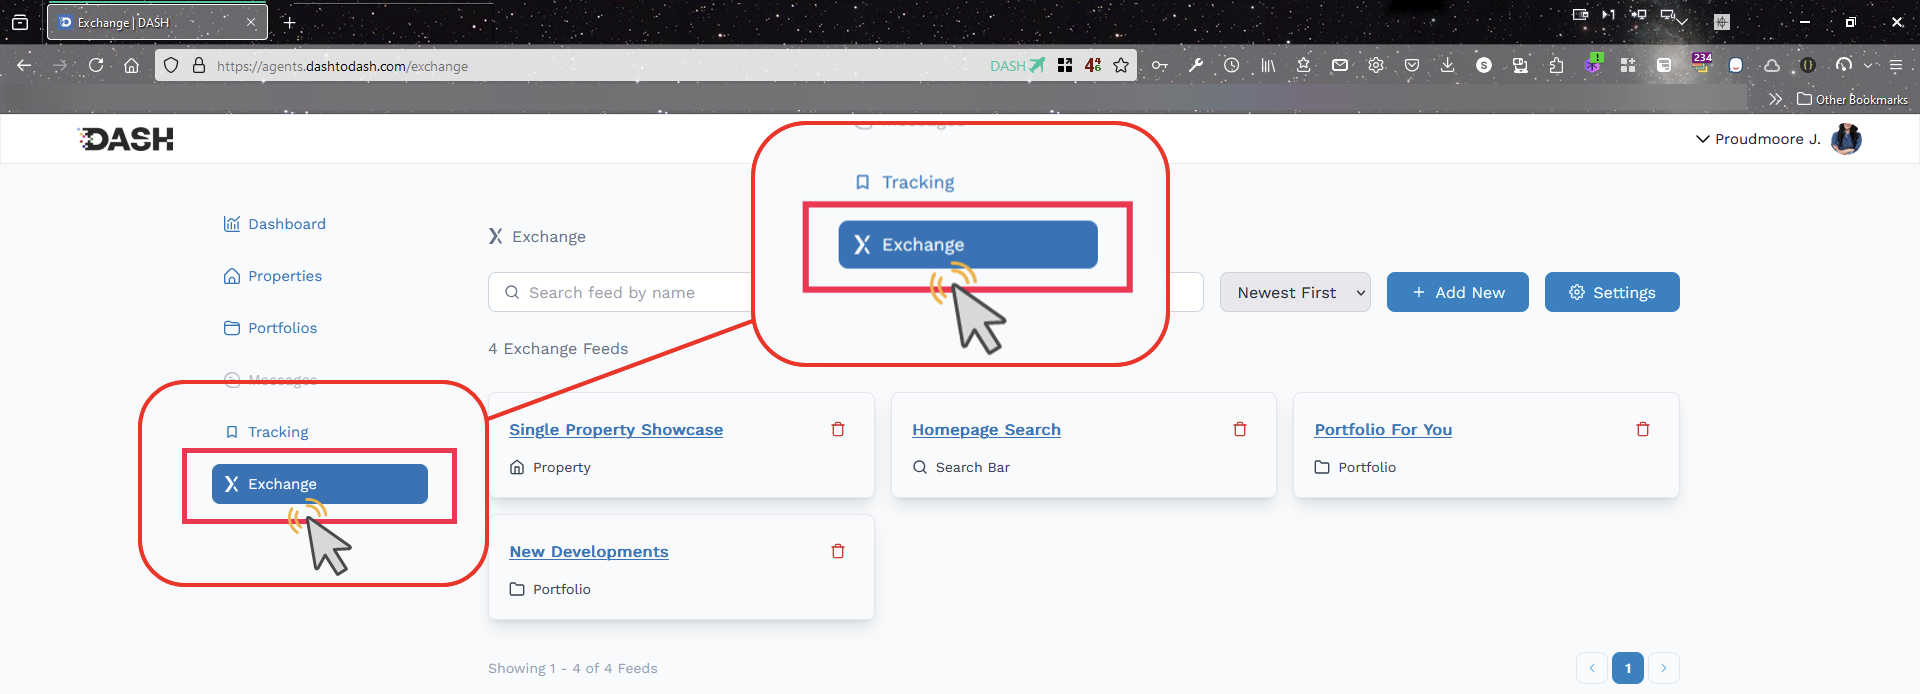1920x694 pixels.
Task: Go to pagination page 1
Action: pos(1628,668)
